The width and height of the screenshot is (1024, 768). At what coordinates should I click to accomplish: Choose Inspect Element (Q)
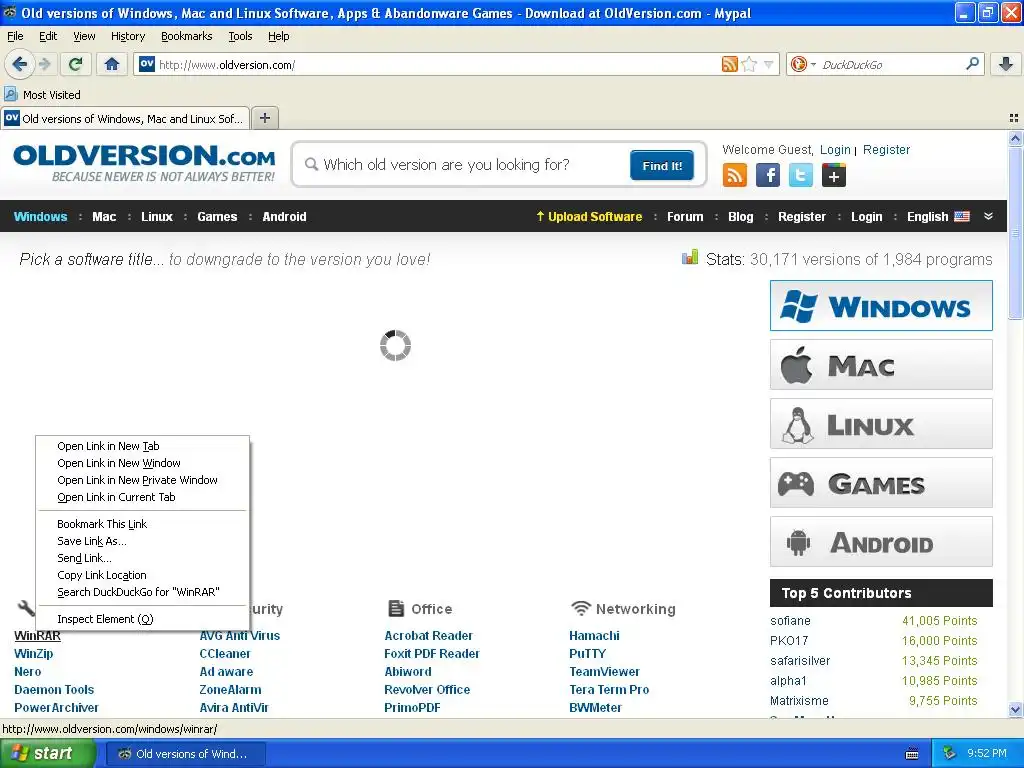(x=142, y=618)
